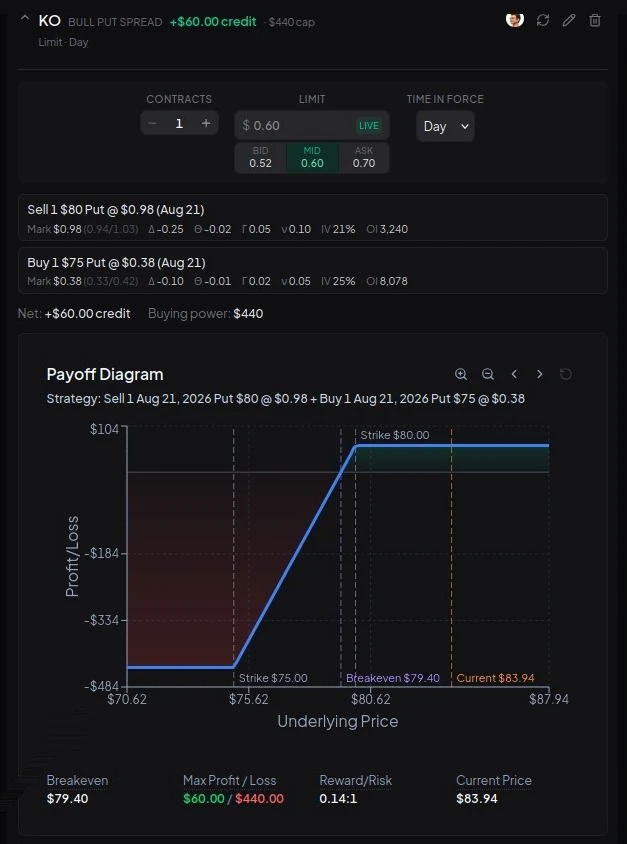Refresh the KO order quotes
Image resolution: width=627 pixels, height=844 pixels.
tap(543, 20)
